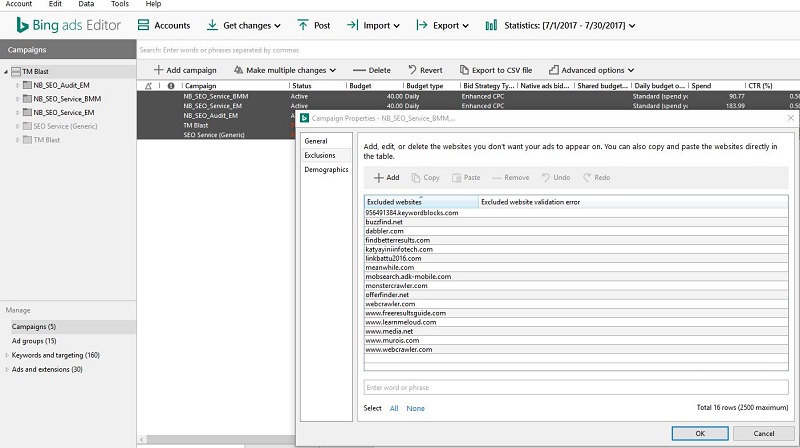Open the Data menu

(86, 4)
